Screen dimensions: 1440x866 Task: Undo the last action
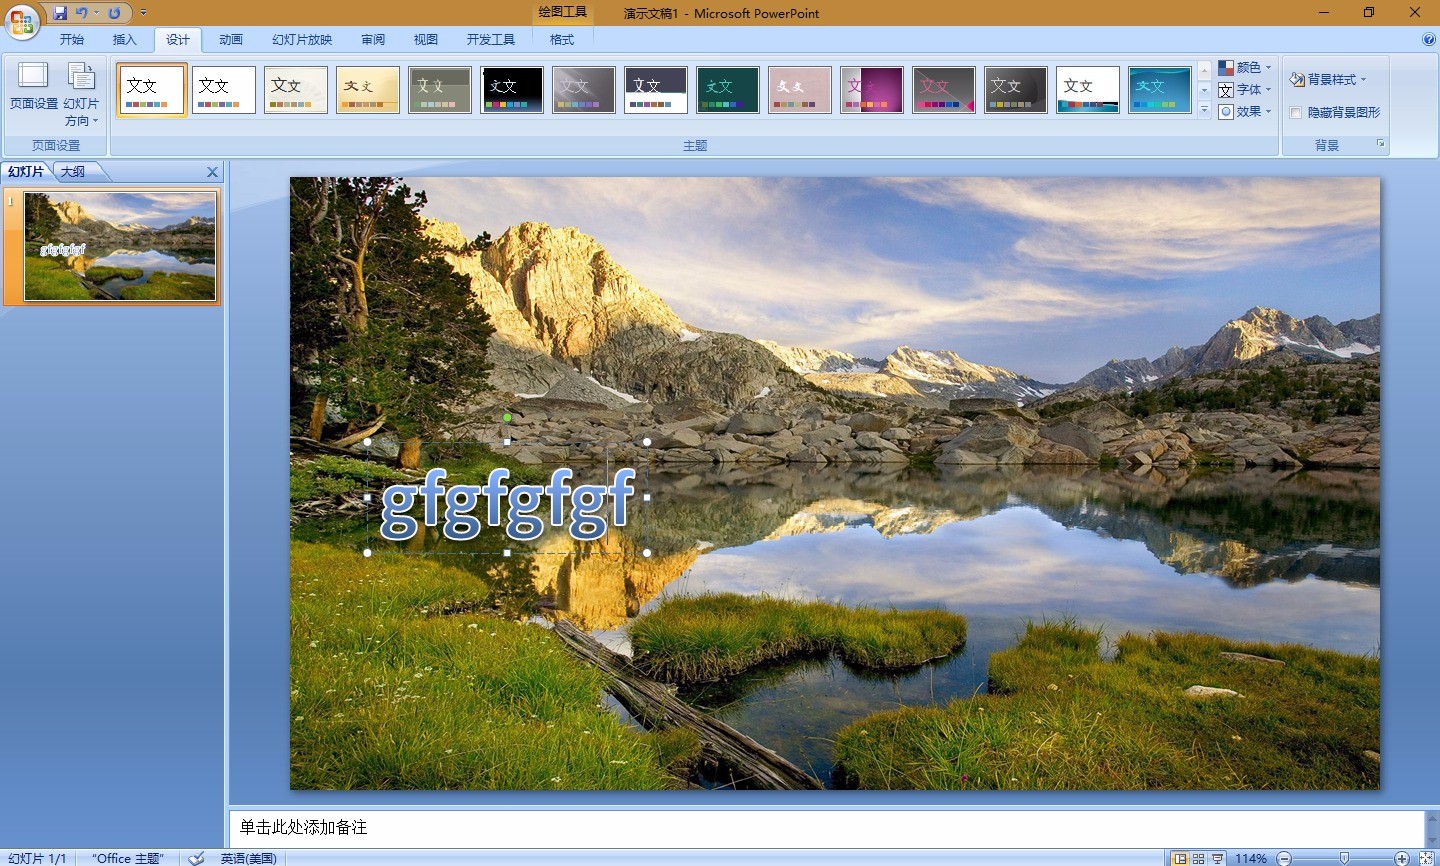[x=81, y=13]
